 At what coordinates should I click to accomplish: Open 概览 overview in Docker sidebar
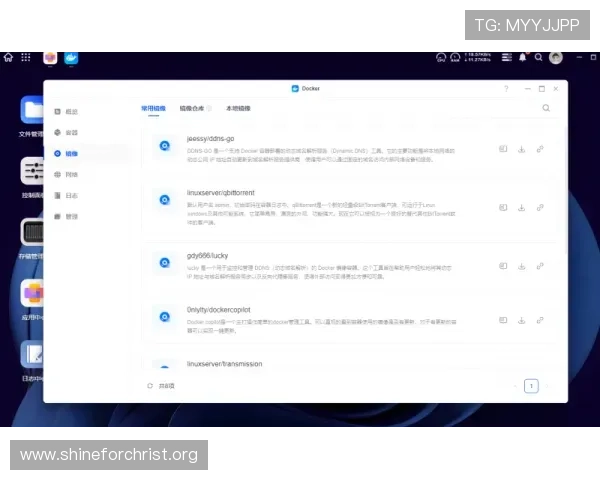(66, 111)
